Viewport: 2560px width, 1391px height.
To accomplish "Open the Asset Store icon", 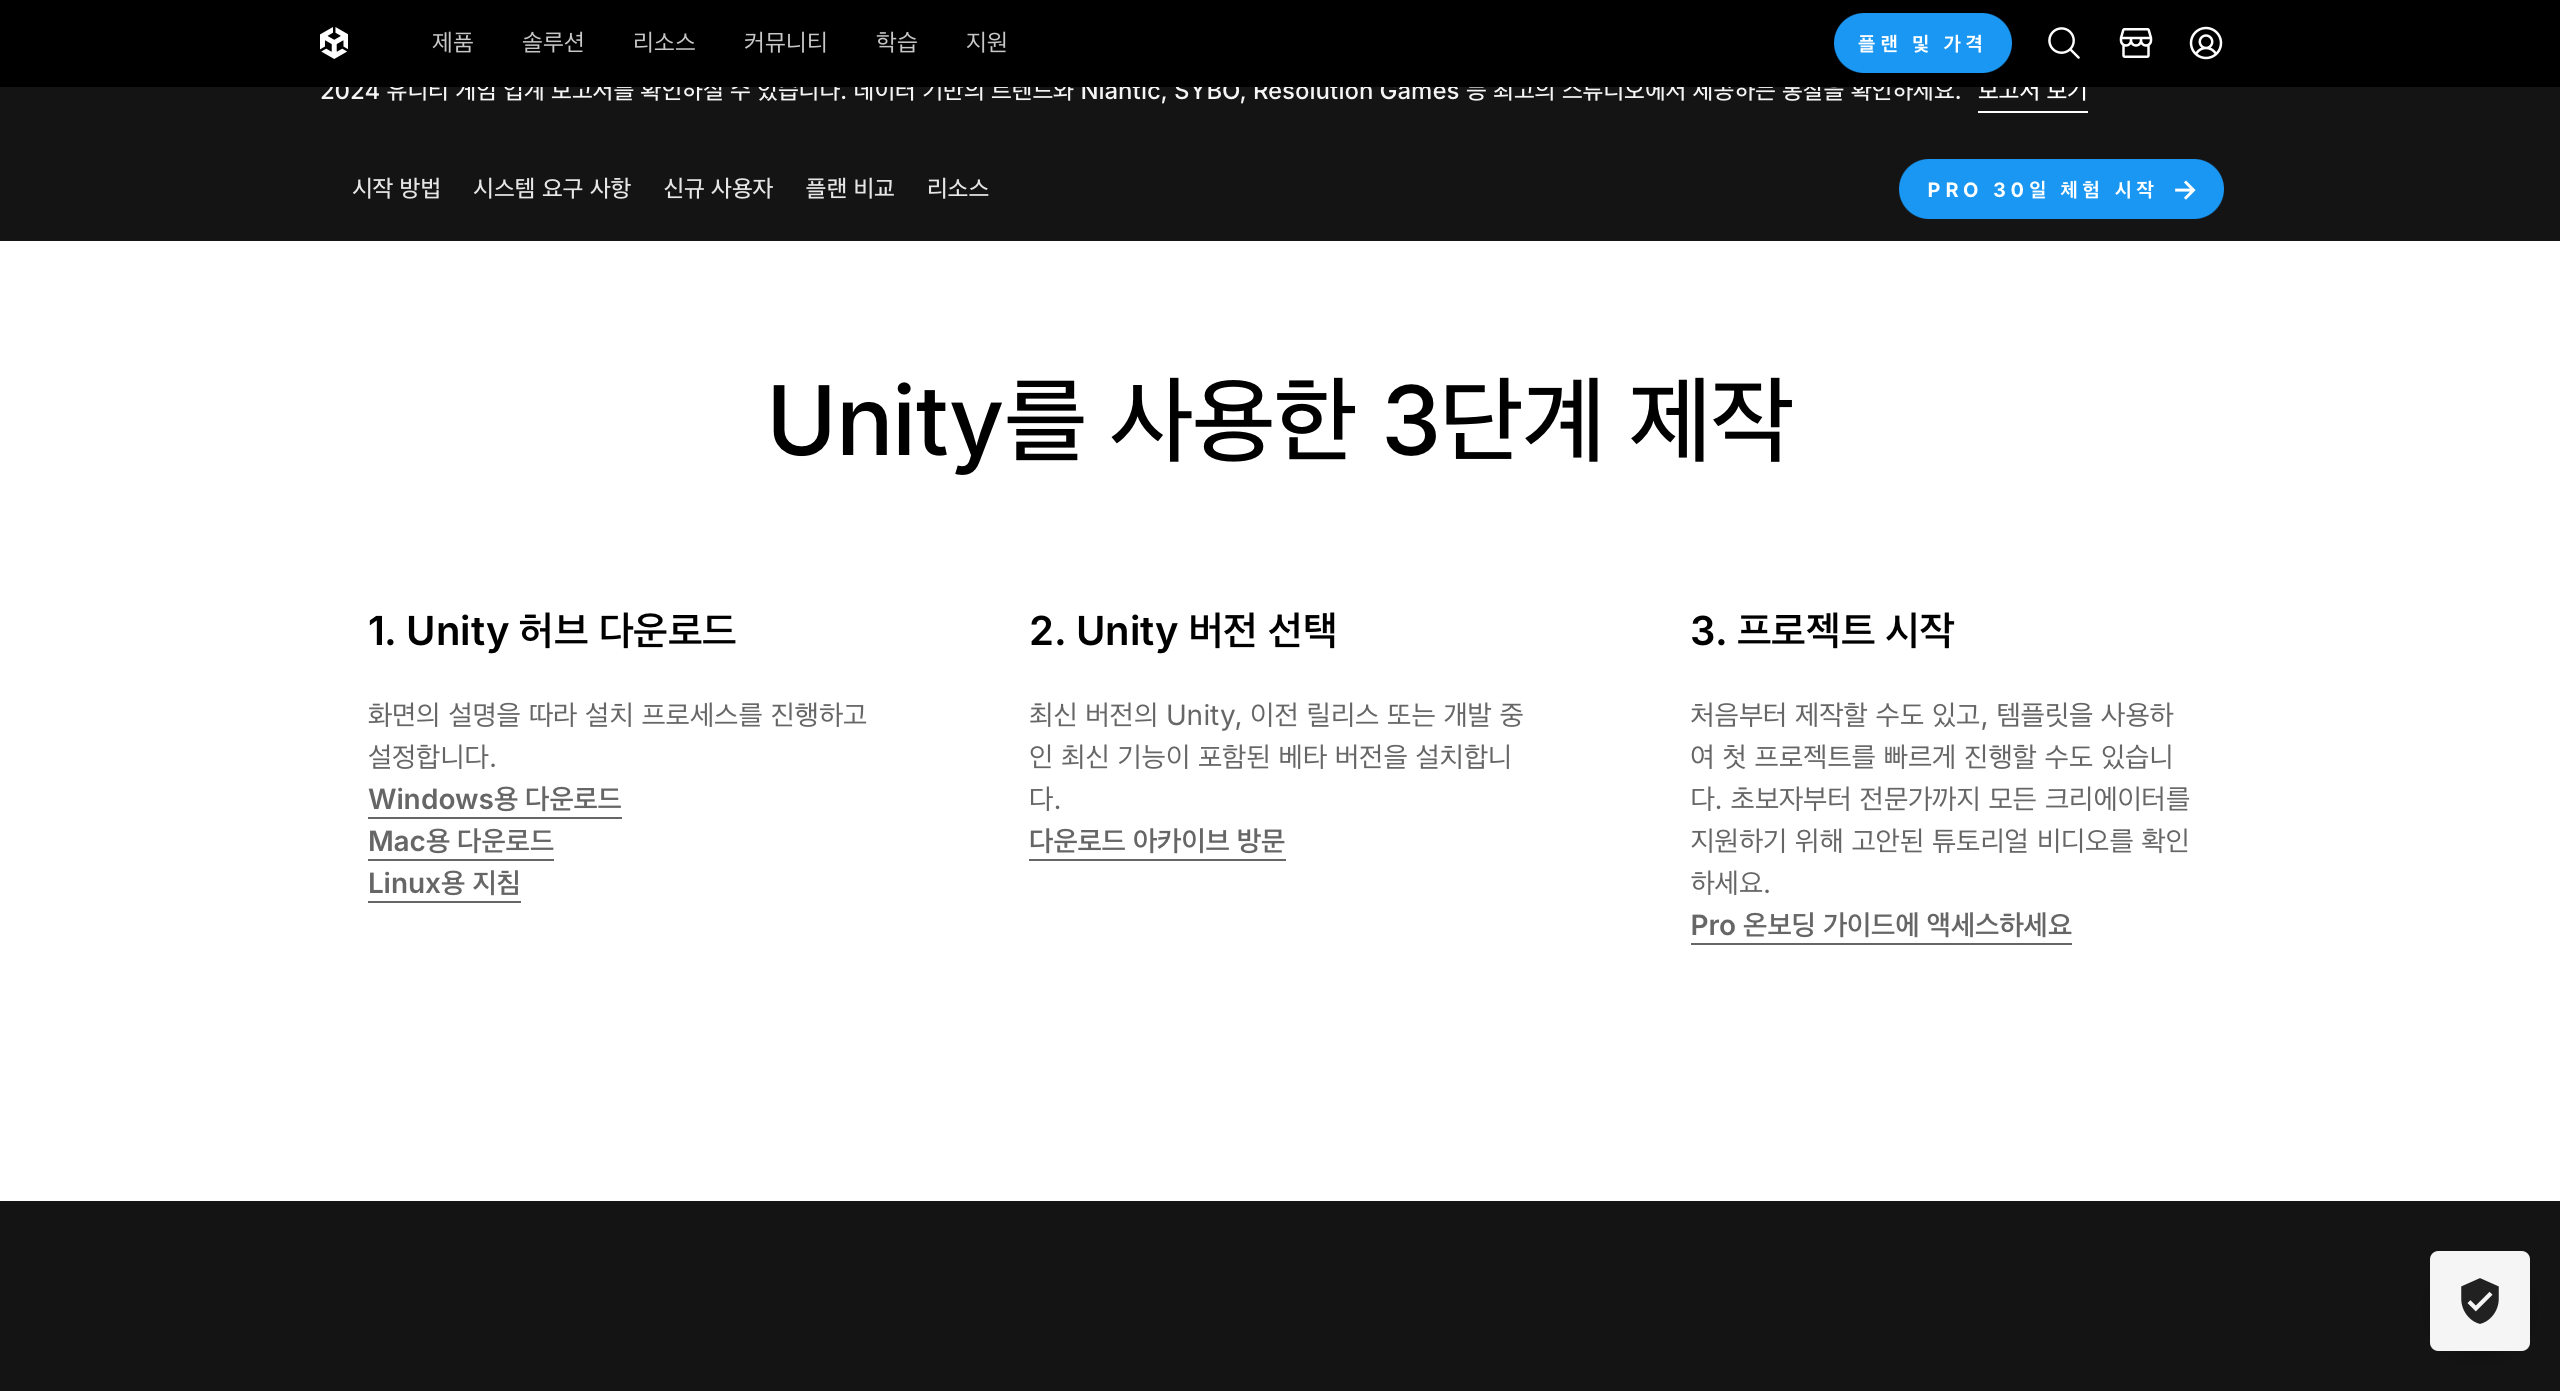I will point(2135,43).
